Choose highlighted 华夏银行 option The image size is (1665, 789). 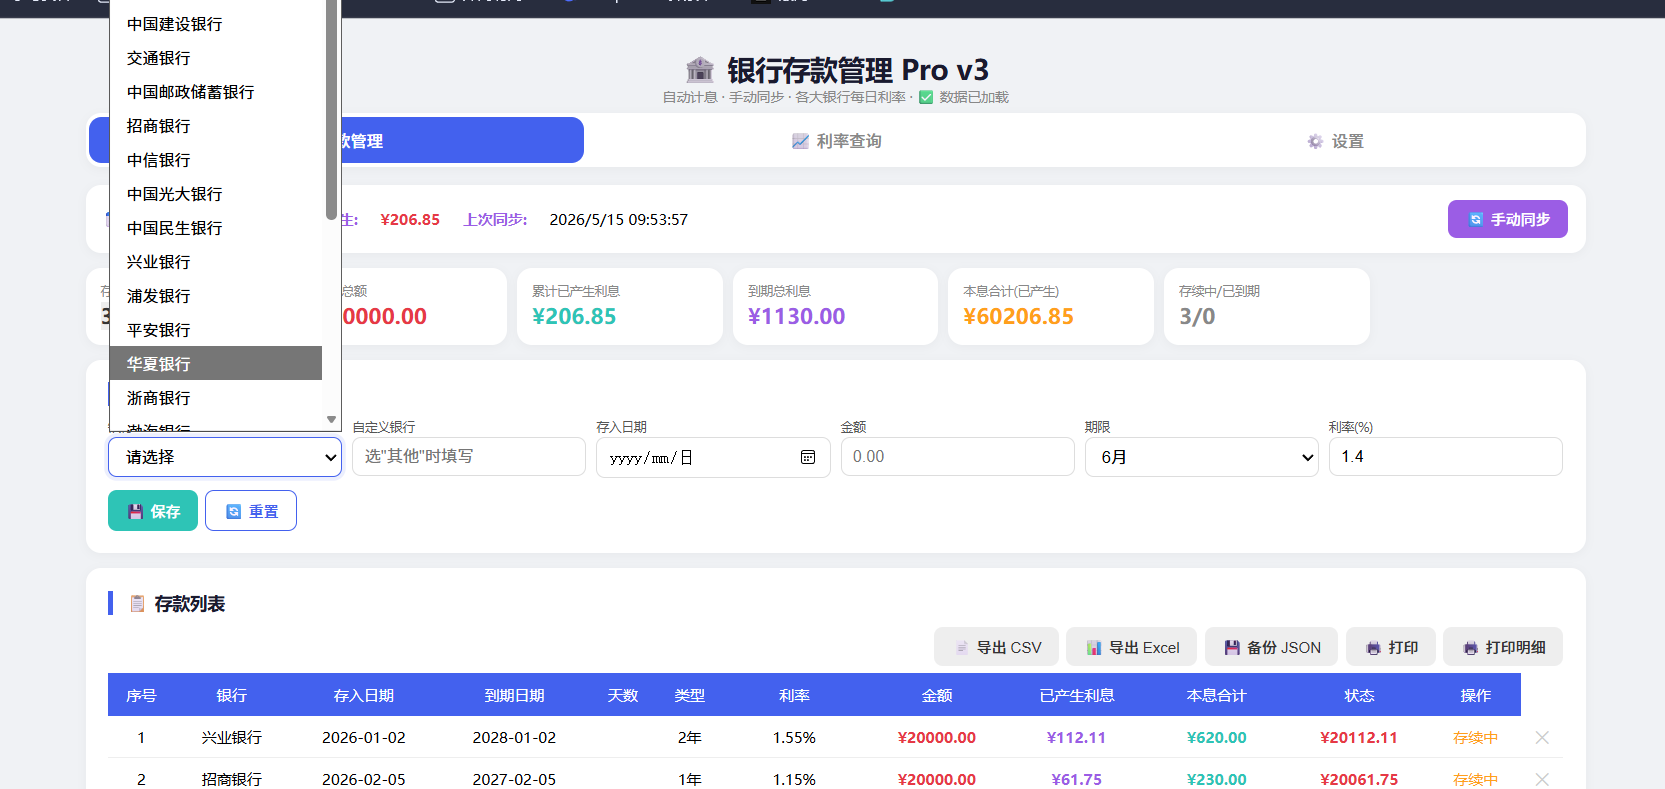216,364
